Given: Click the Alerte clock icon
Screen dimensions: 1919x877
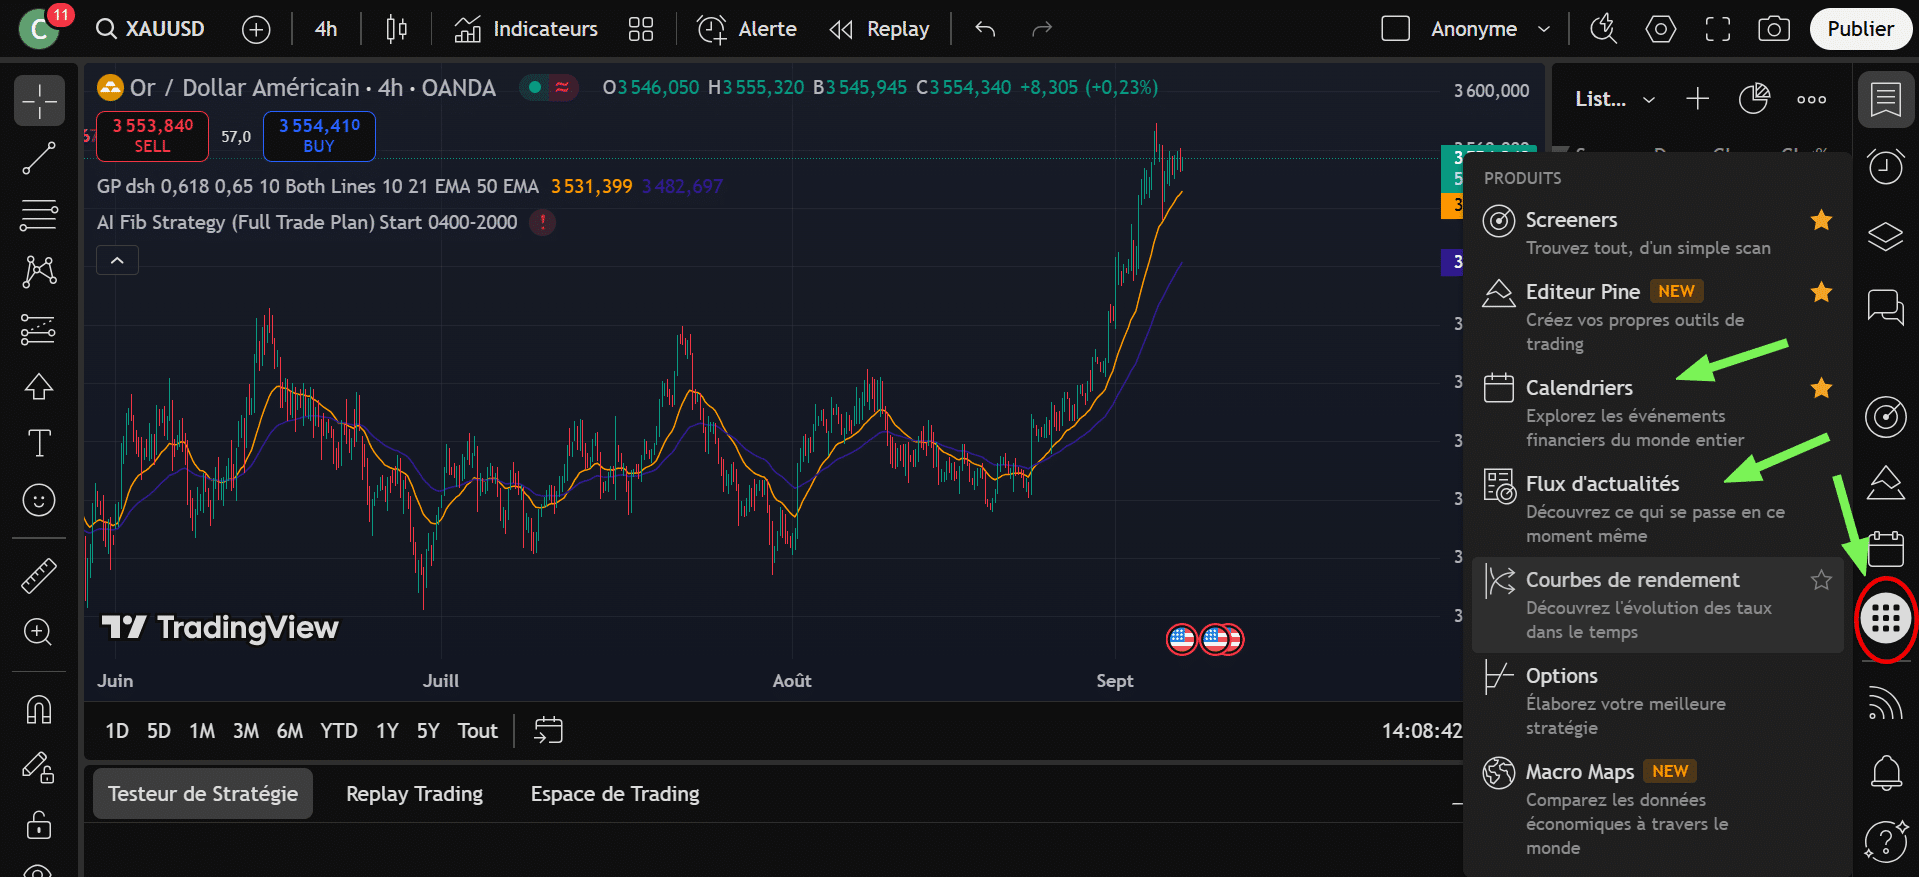Looking at the screenshot, I should [711, 29].
